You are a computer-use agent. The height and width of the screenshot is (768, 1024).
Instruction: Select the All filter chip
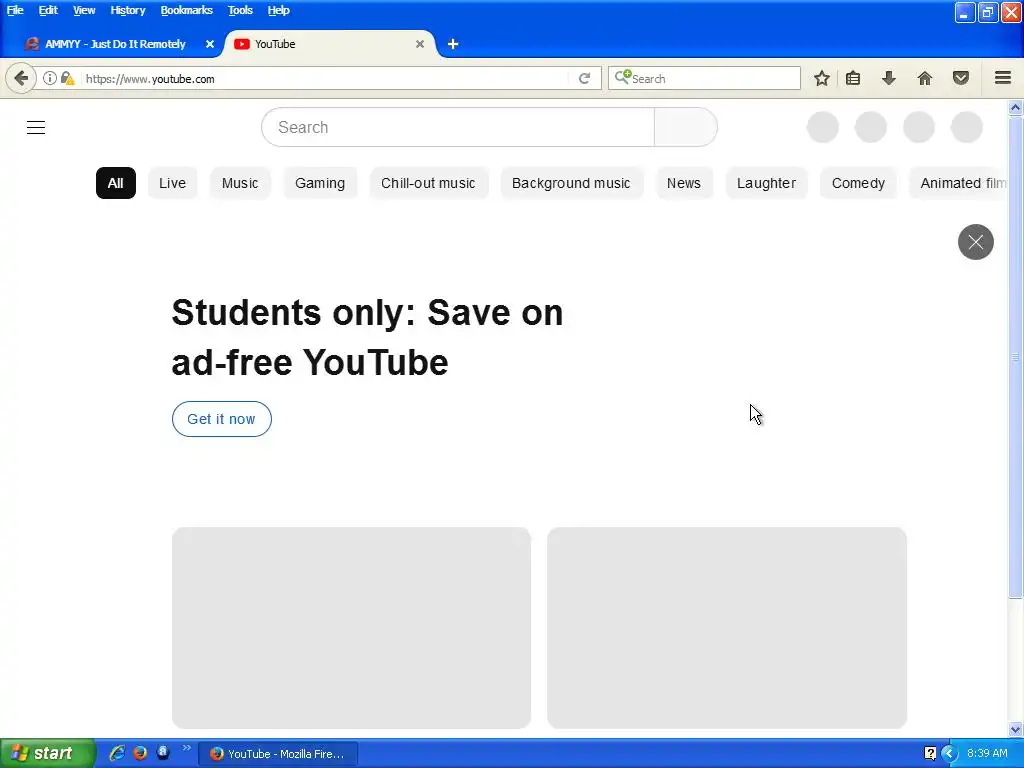click(116, 183)
